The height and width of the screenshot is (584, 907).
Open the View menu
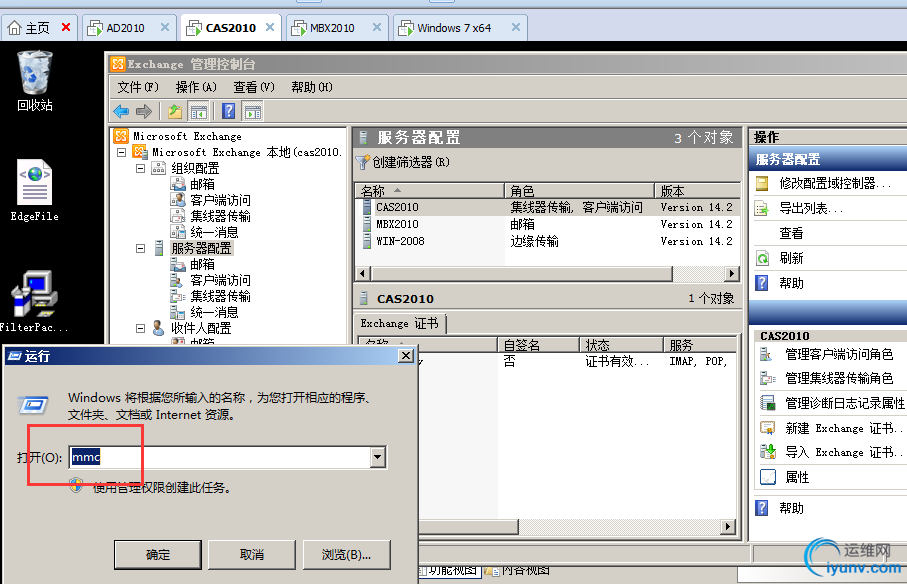[x=254, y=87]
